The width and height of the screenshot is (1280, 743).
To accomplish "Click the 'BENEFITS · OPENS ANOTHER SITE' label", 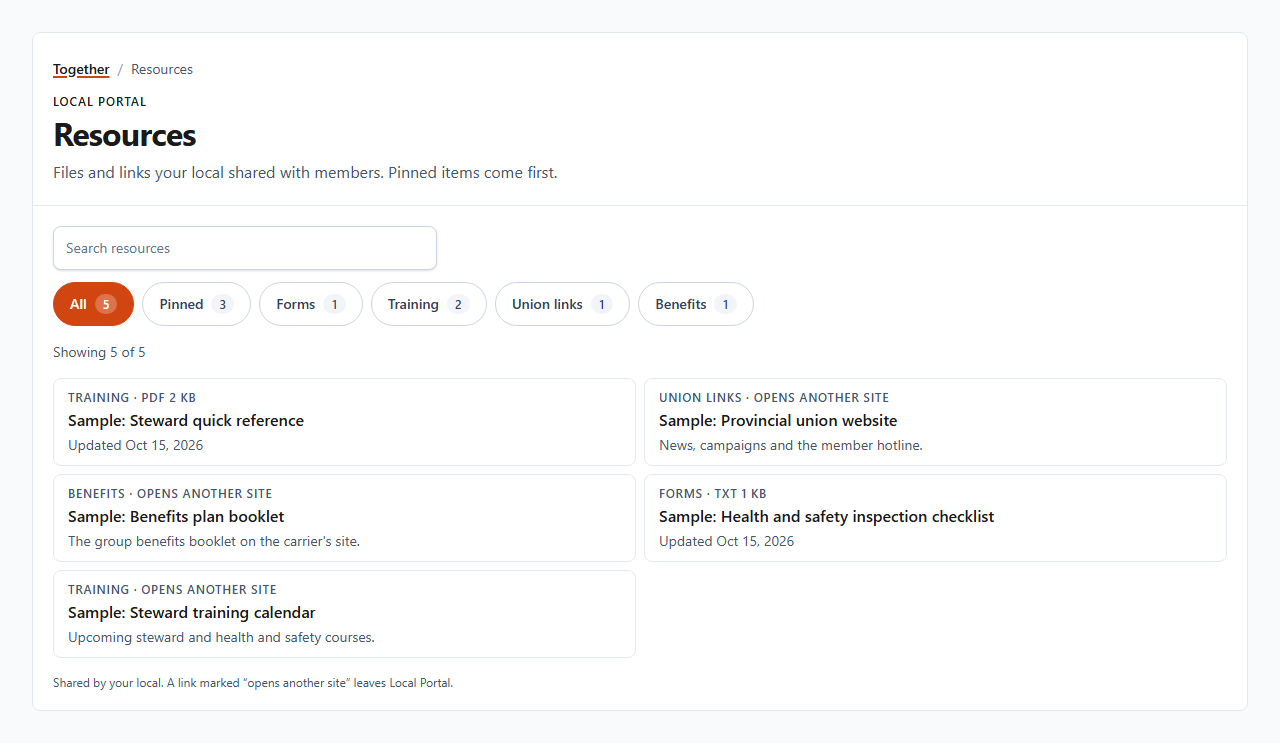I will pyautogui.click(x=170, y=494).
